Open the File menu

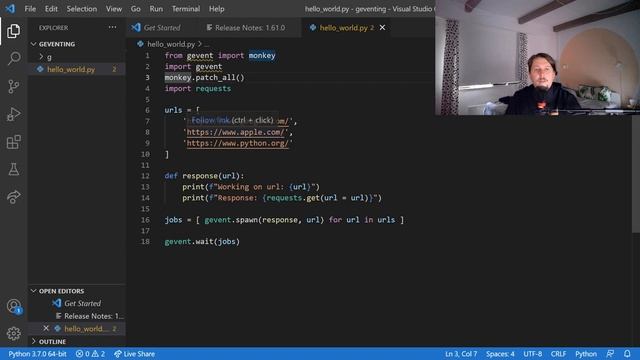[x=30, y=9]
